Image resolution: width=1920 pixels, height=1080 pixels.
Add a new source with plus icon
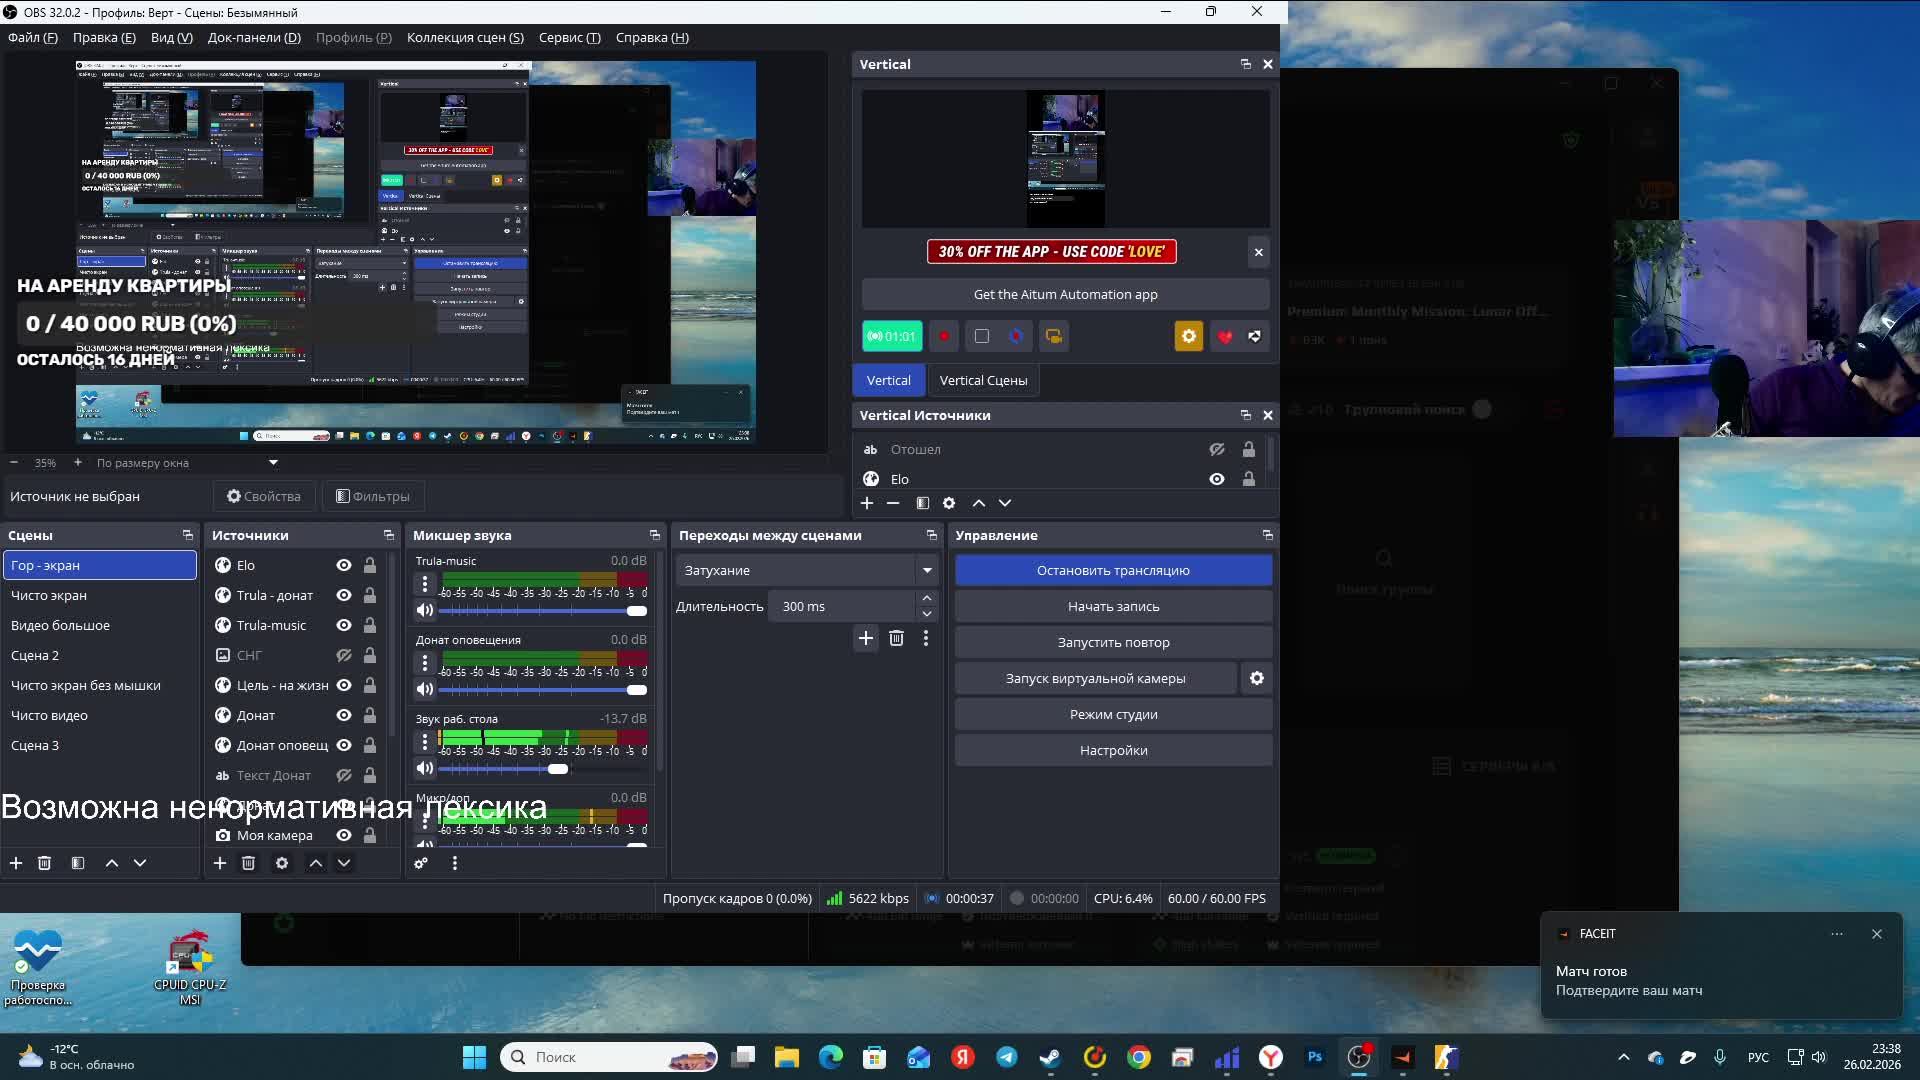point(220,863)
